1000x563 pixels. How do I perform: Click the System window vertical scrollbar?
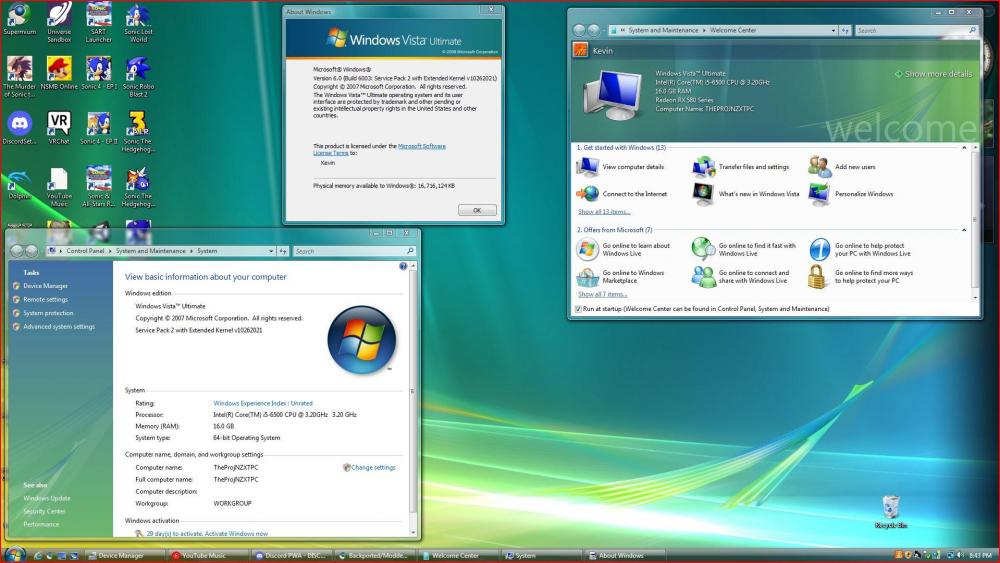click(x=414, y=400)
